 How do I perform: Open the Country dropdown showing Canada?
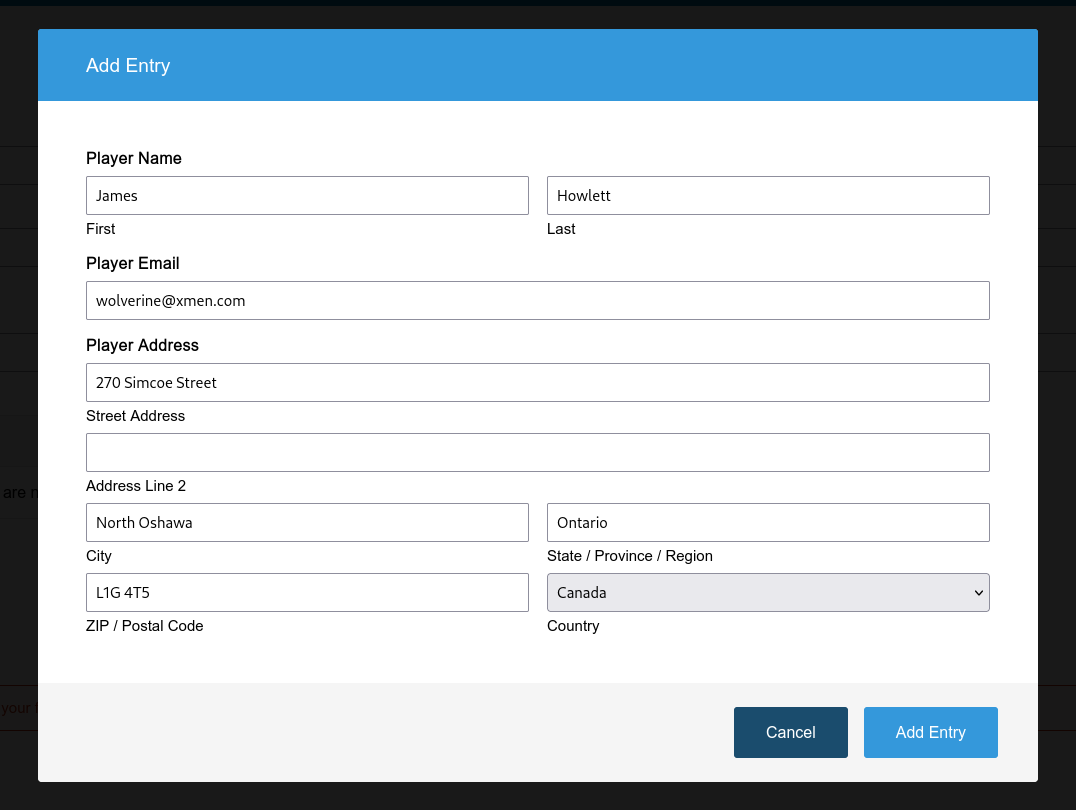coord(768,592)
